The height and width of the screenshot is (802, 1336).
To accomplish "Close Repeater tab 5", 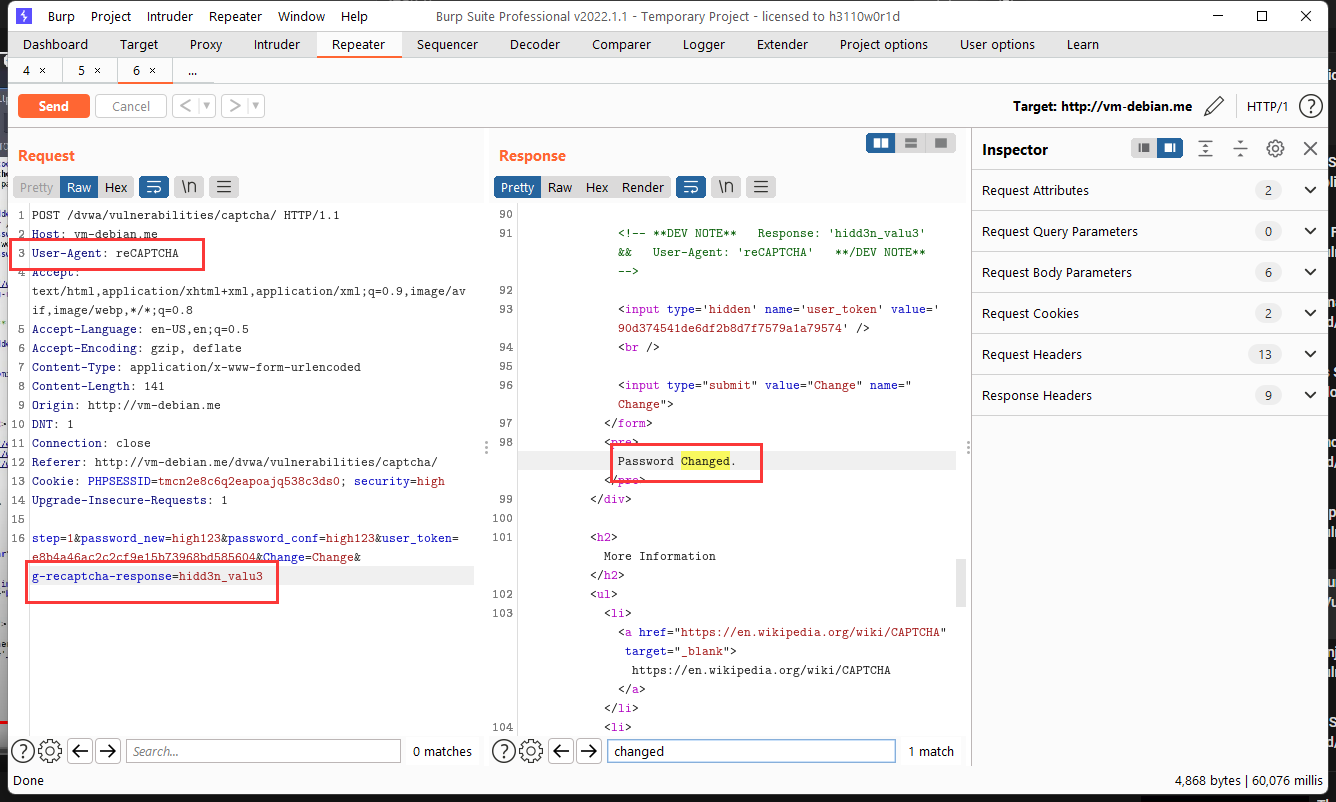I will point(97,70).
